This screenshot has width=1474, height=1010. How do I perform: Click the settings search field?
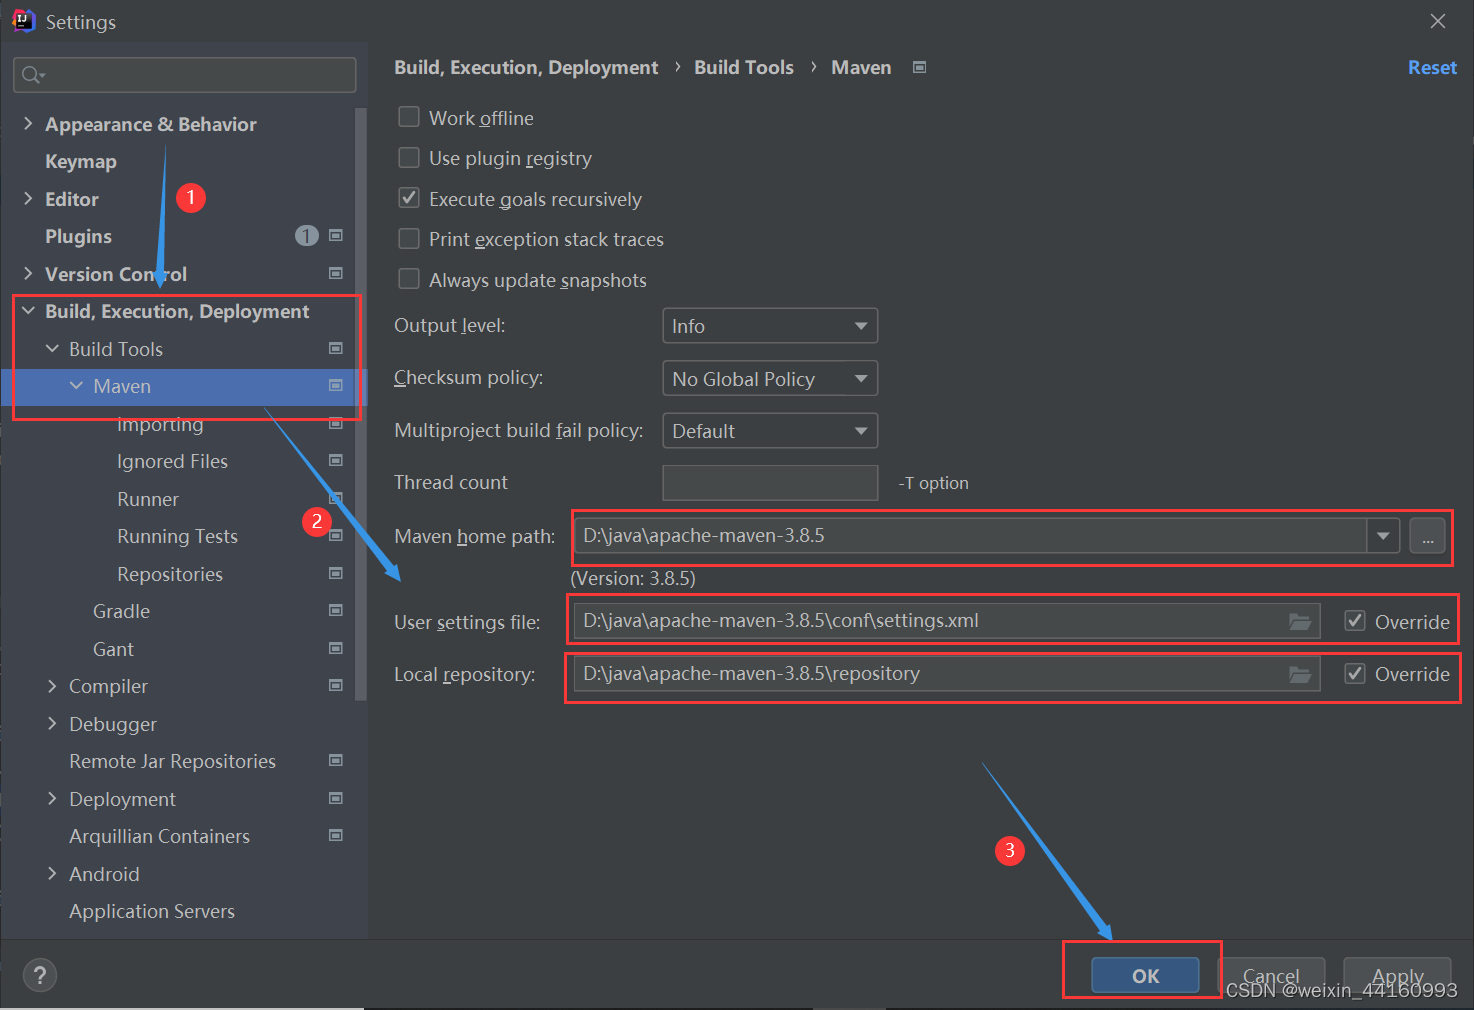tap(185, 75)
